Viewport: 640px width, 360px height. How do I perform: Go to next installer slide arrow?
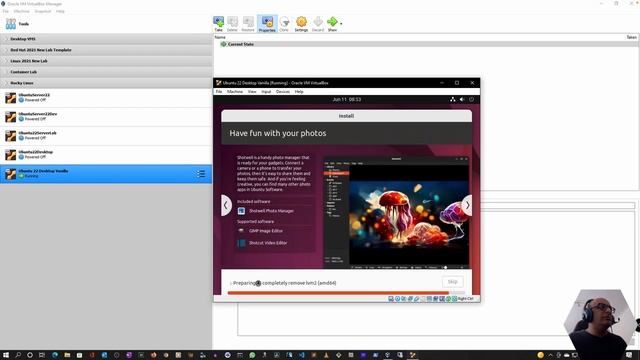[x=467, y=205]
